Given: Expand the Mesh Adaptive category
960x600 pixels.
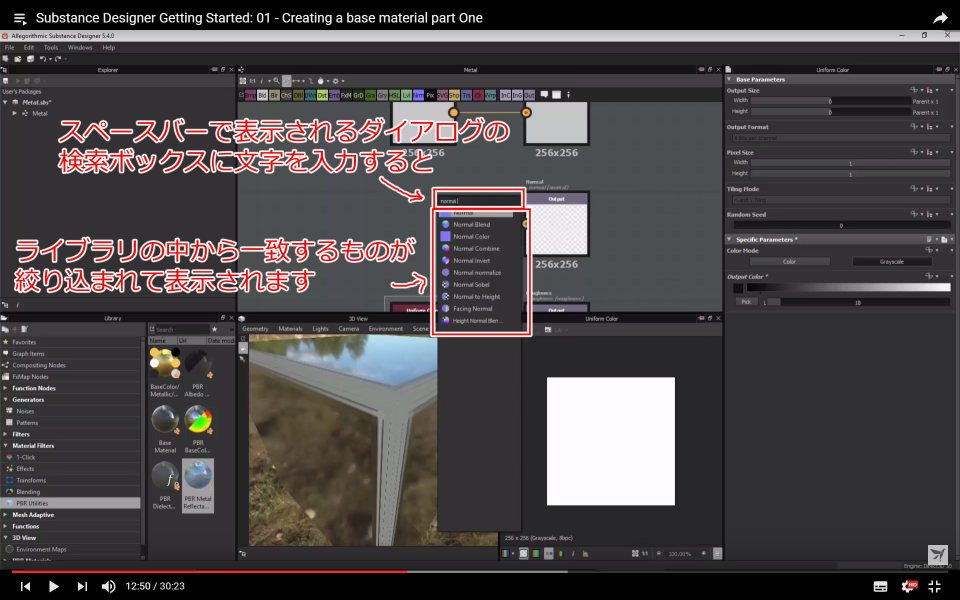Looking at the screenshot, I should 6,515.
